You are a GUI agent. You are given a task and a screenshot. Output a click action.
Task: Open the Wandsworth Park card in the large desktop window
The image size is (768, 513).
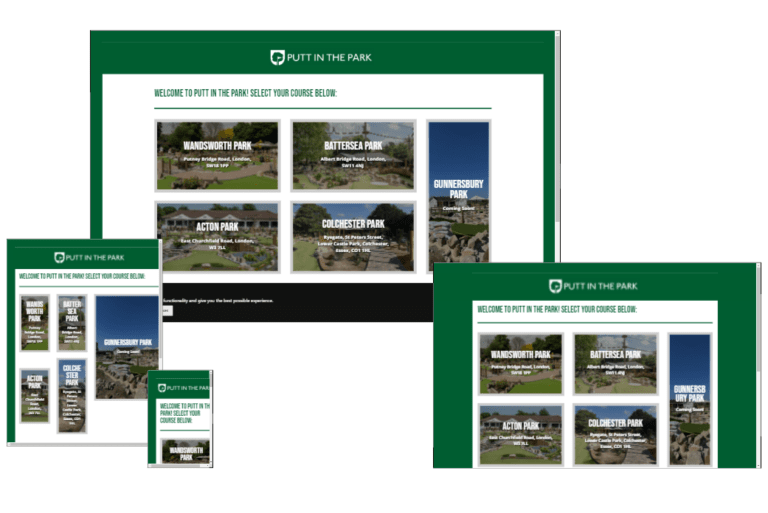pyautogui.click(x=217, y=155)
